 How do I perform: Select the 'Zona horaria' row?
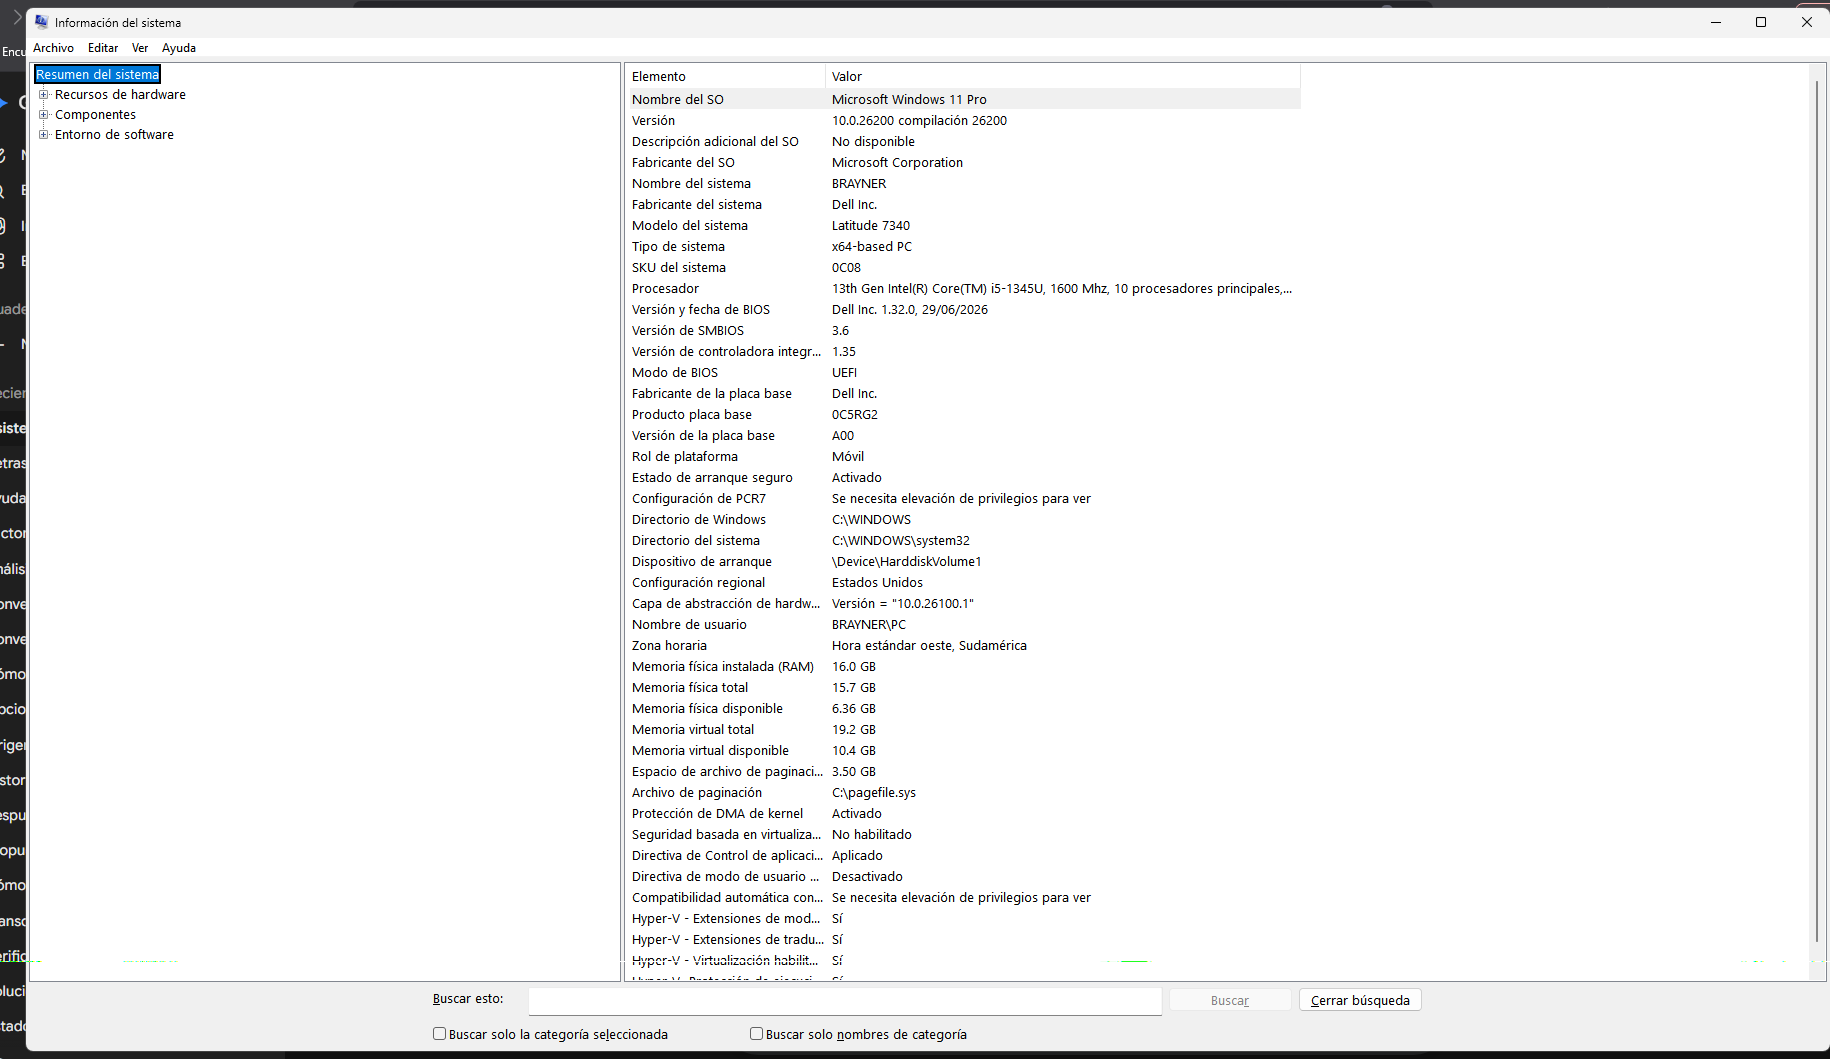(x=963, y=645)
